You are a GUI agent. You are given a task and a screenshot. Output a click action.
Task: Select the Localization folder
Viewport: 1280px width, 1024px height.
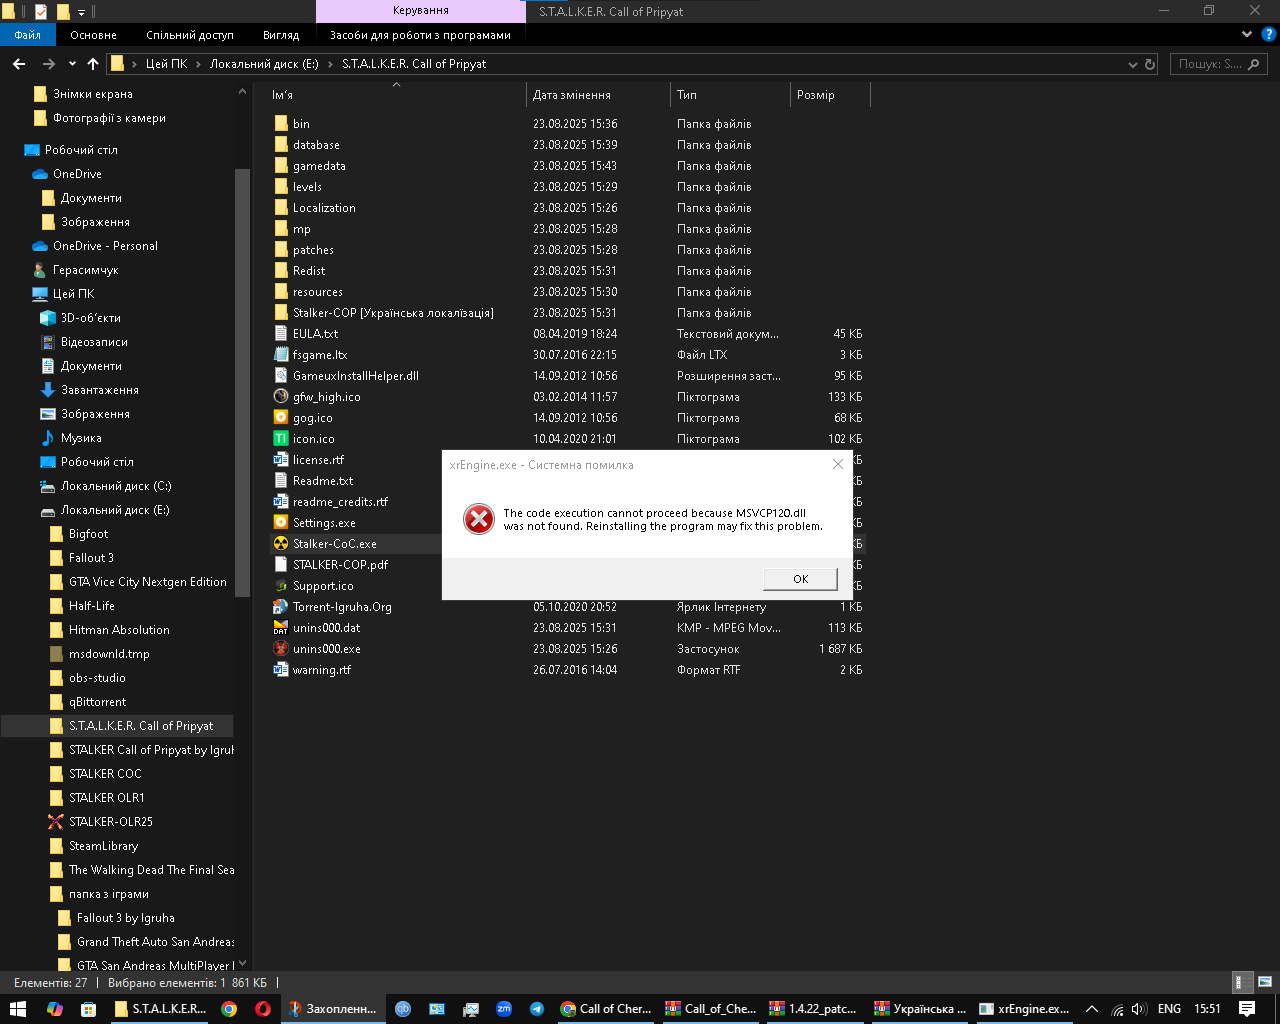[x=324, y=208]
